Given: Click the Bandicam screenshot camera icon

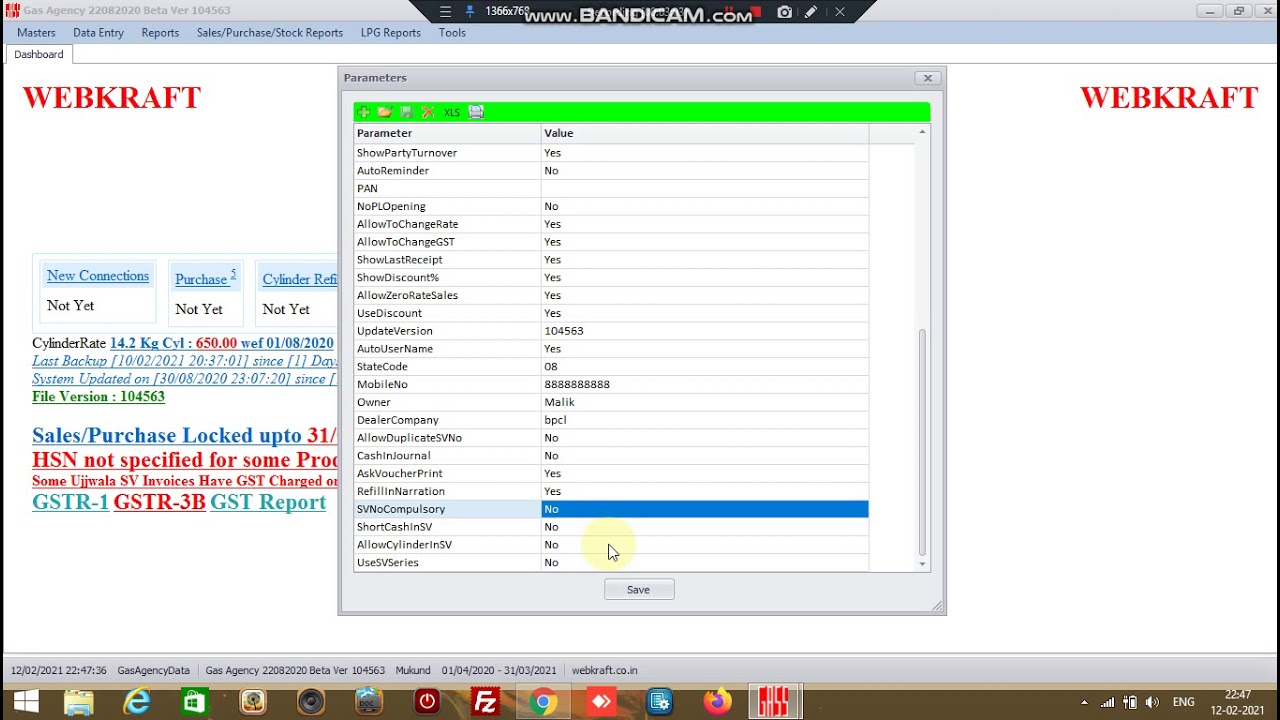Looking at the screenshot, I should tap(785, 12).
